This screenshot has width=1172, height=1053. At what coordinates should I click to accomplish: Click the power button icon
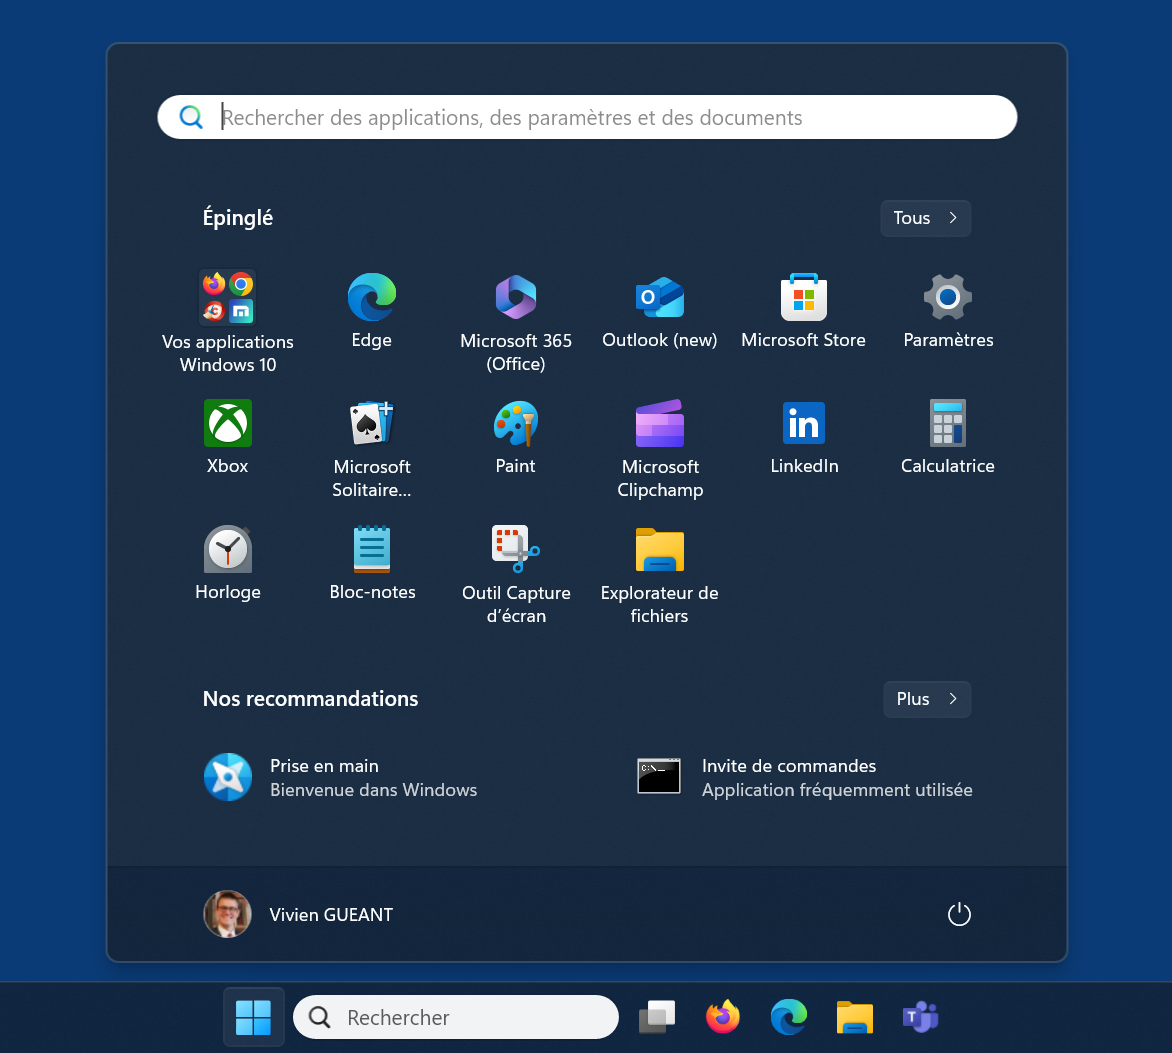[959, 914]
